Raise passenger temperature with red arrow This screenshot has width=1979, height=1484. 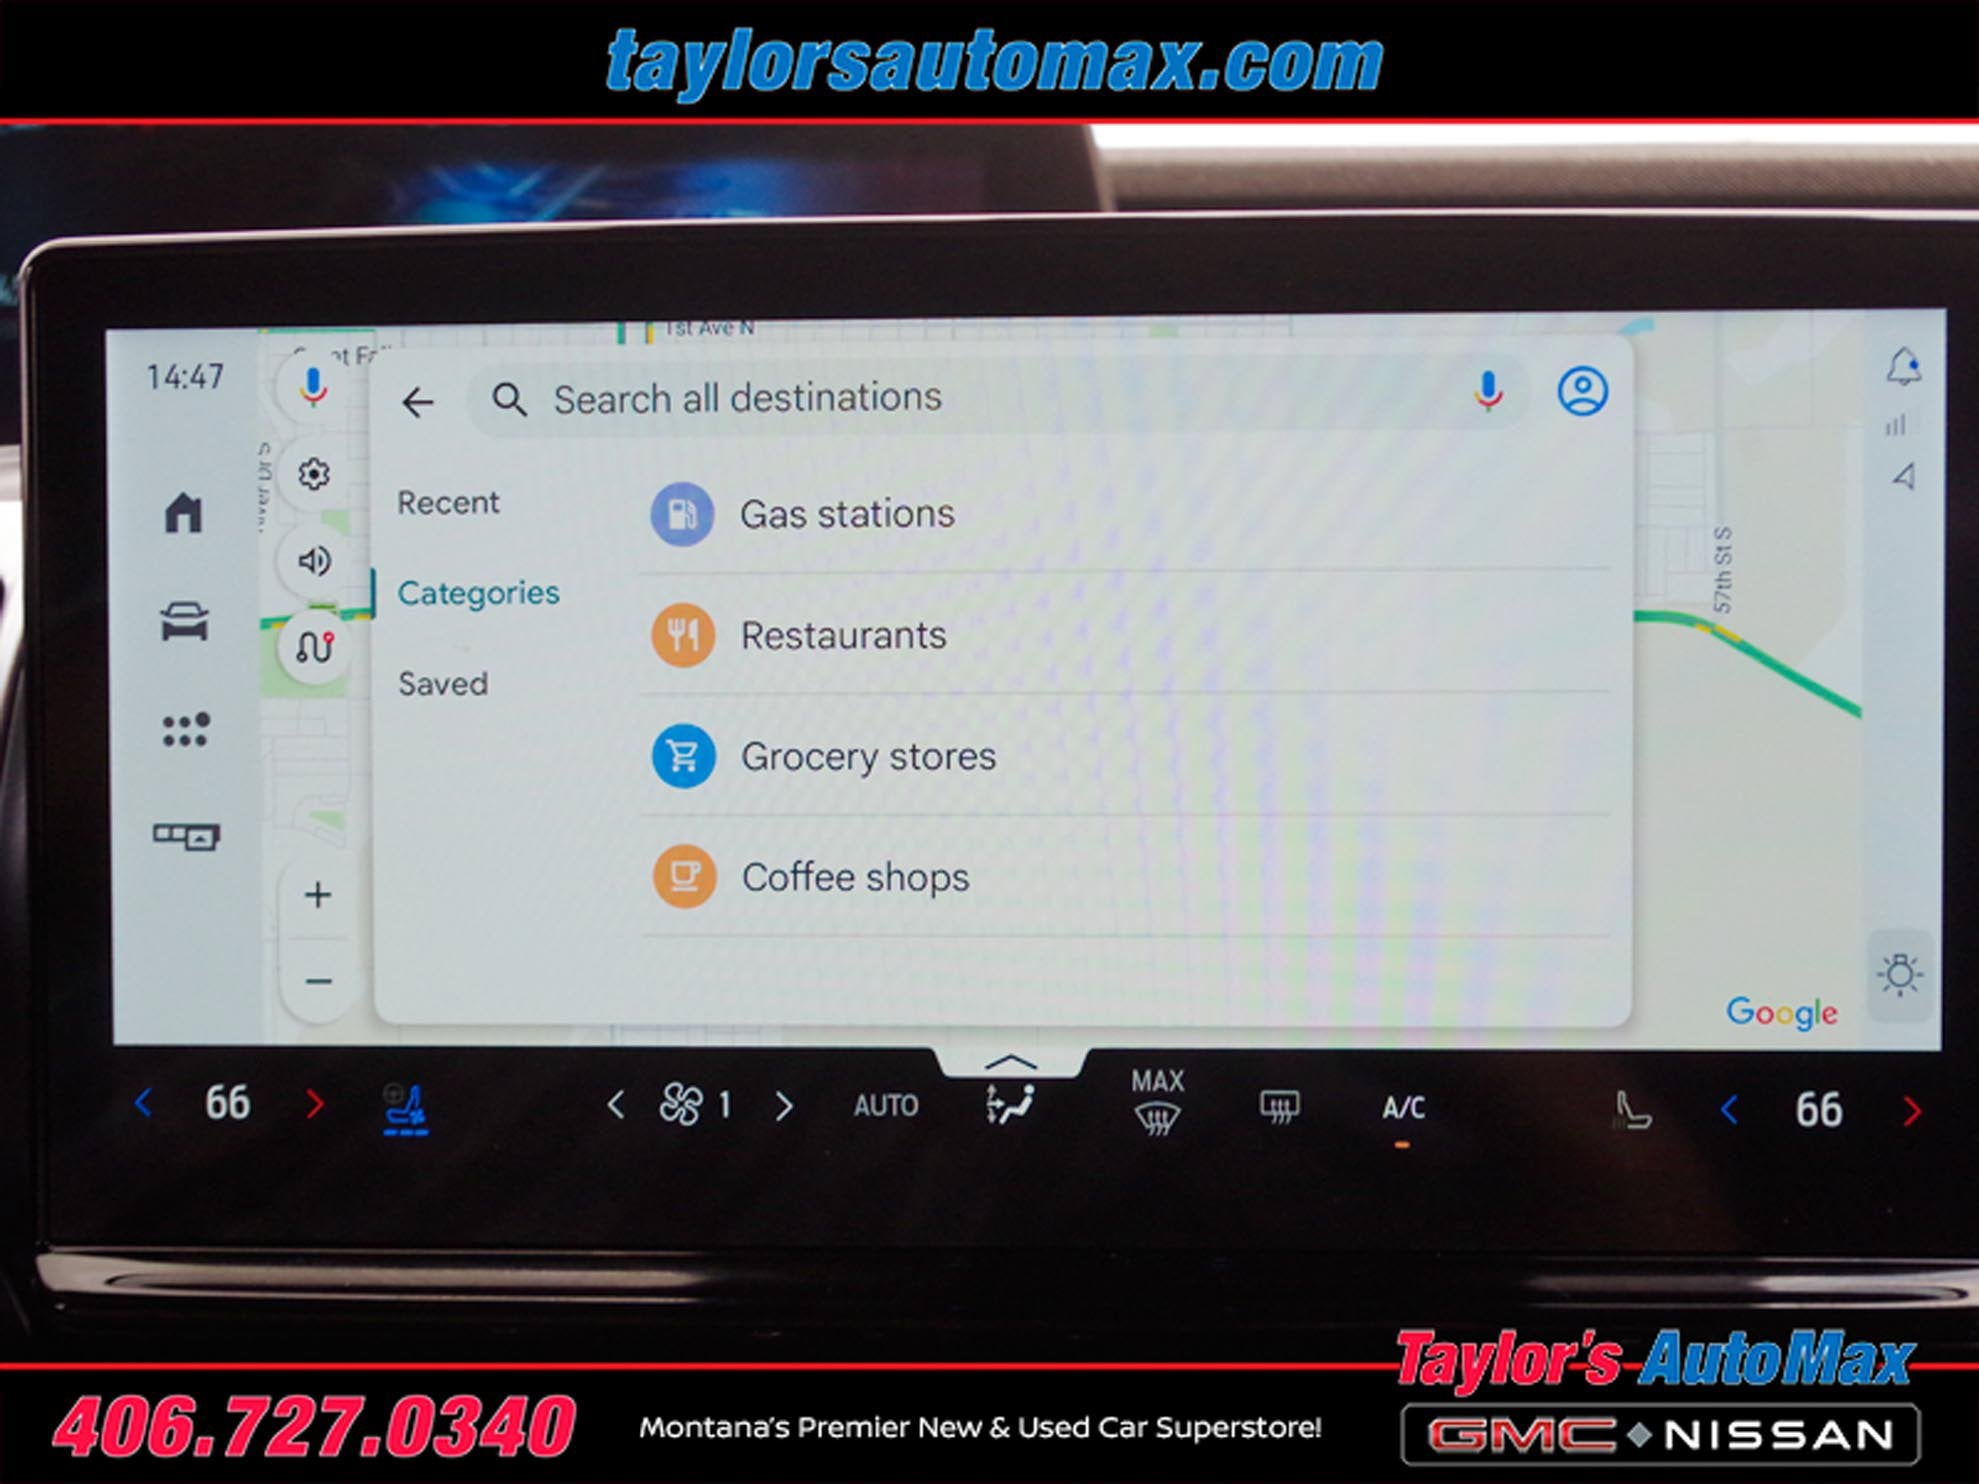1911,1111
